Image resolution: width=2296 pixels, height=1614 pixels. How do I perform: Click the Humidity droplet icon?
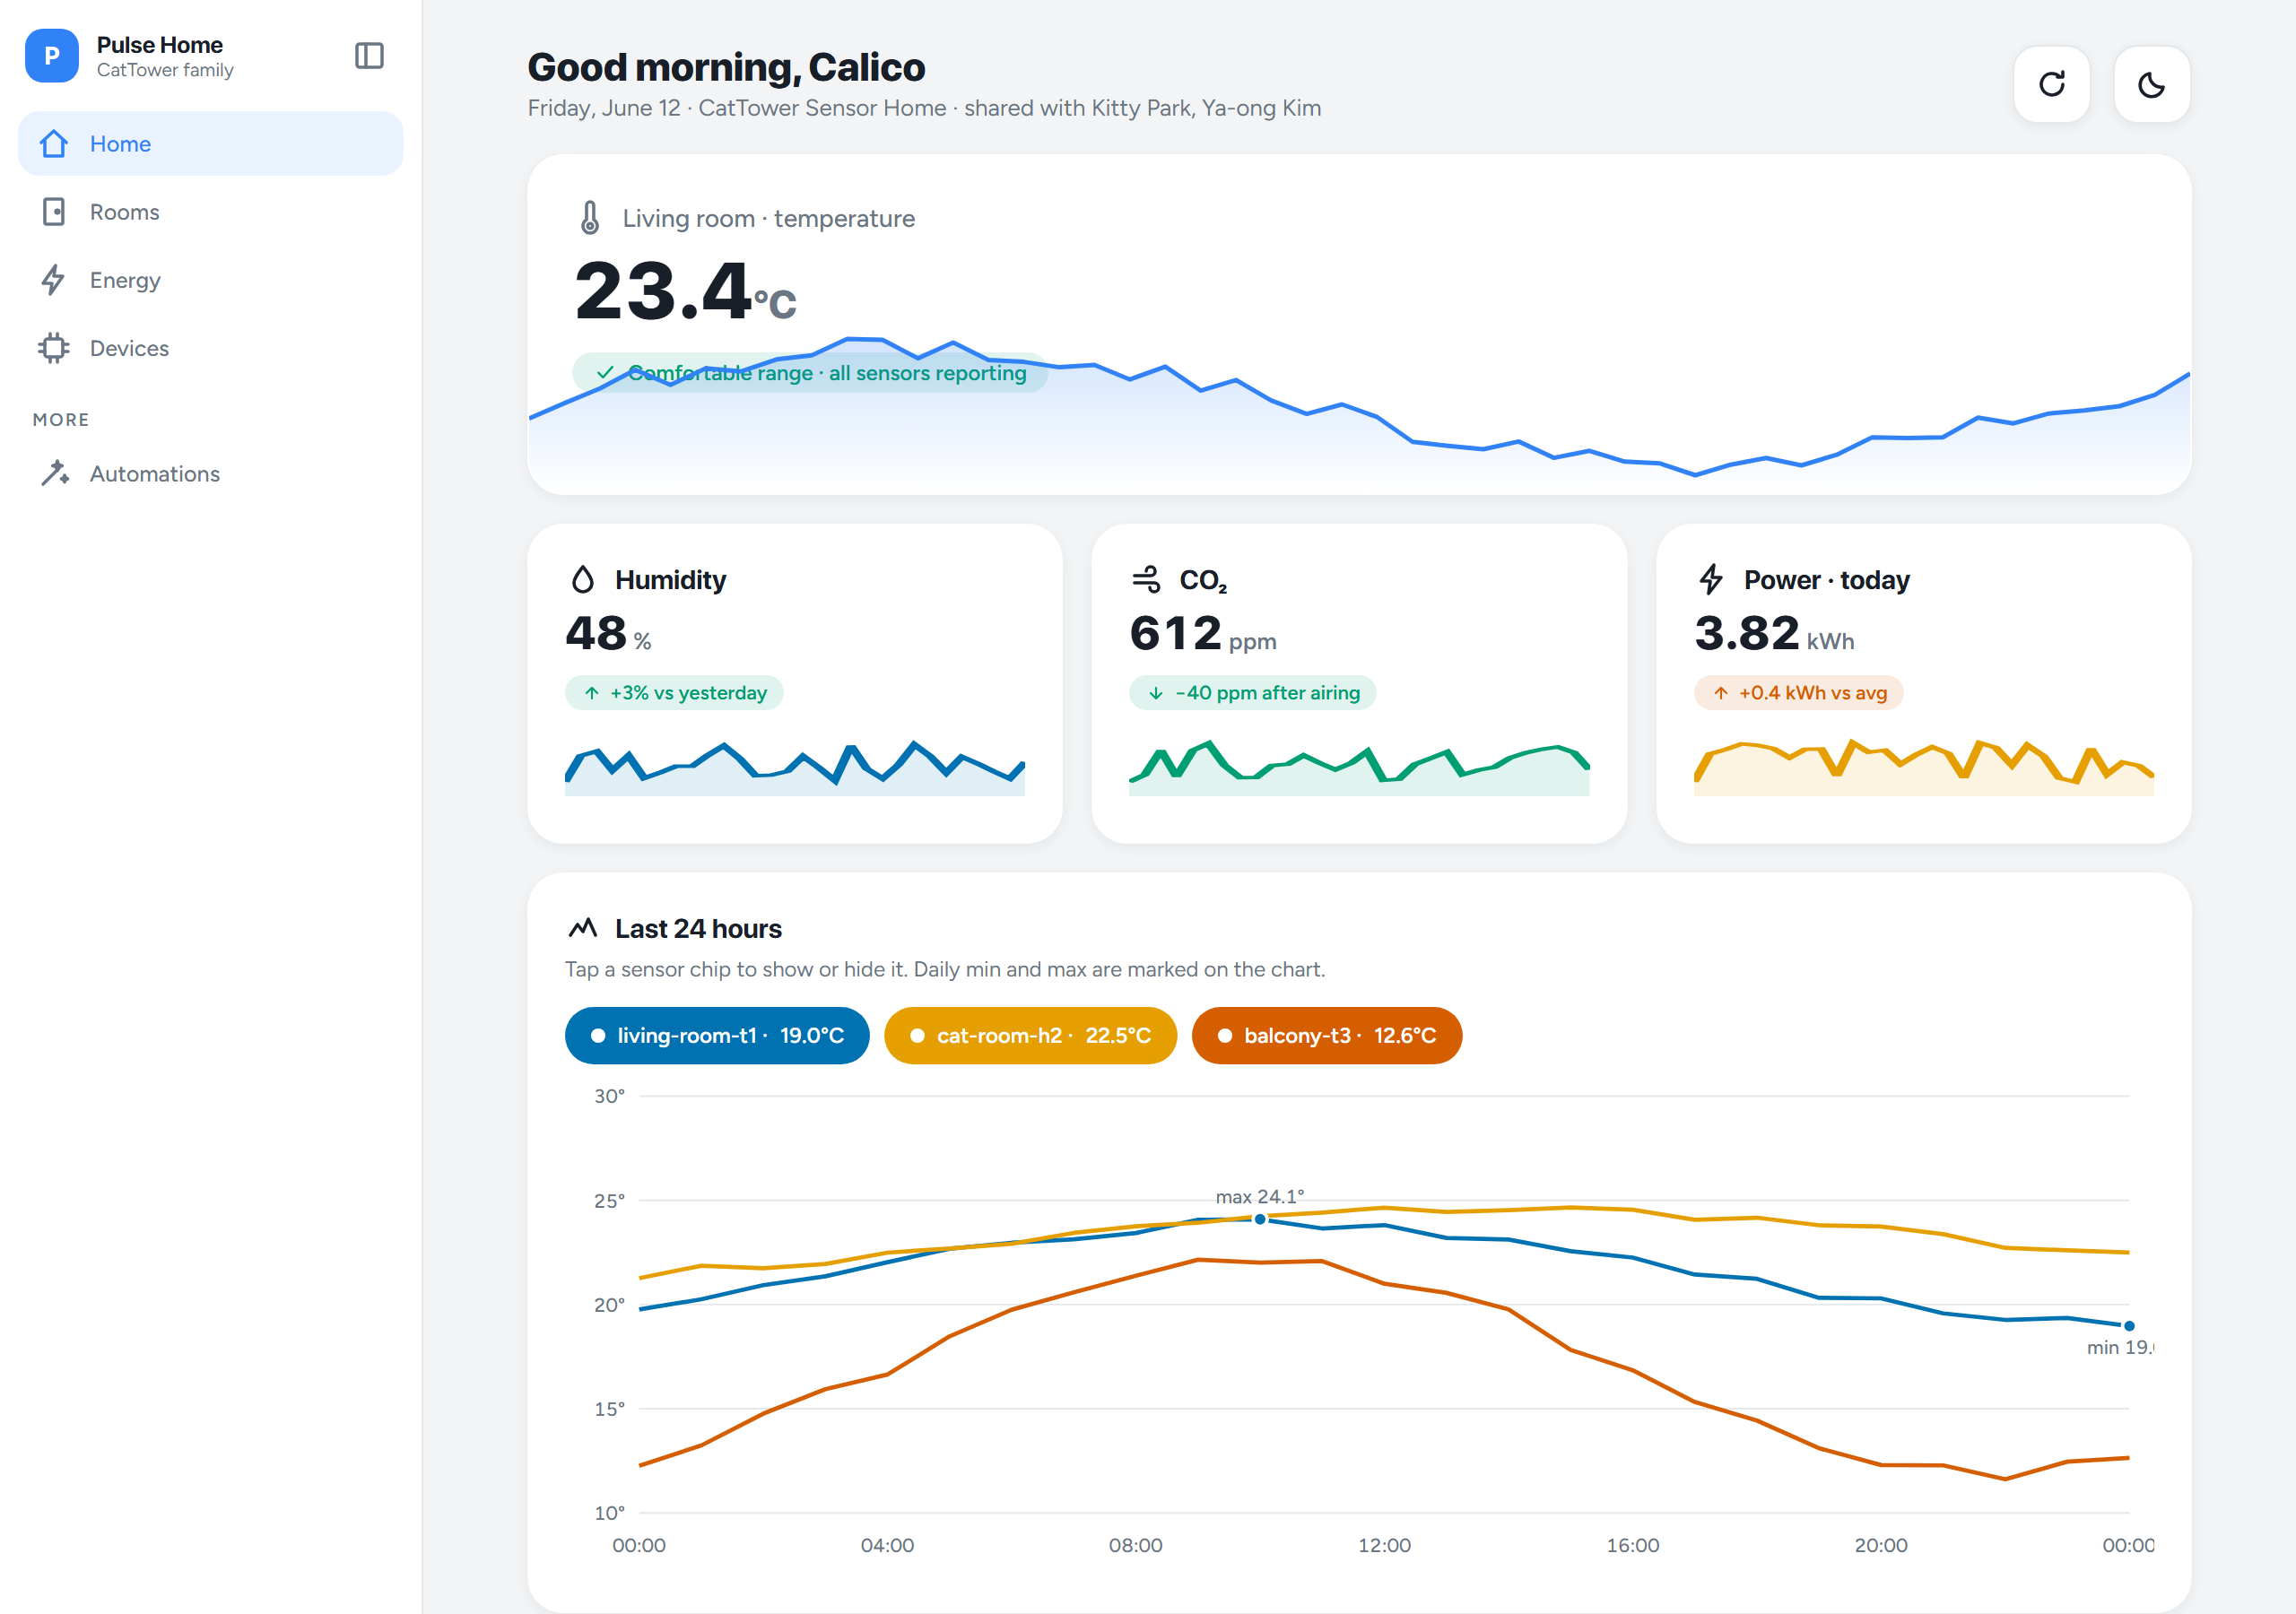coord(583,579)
